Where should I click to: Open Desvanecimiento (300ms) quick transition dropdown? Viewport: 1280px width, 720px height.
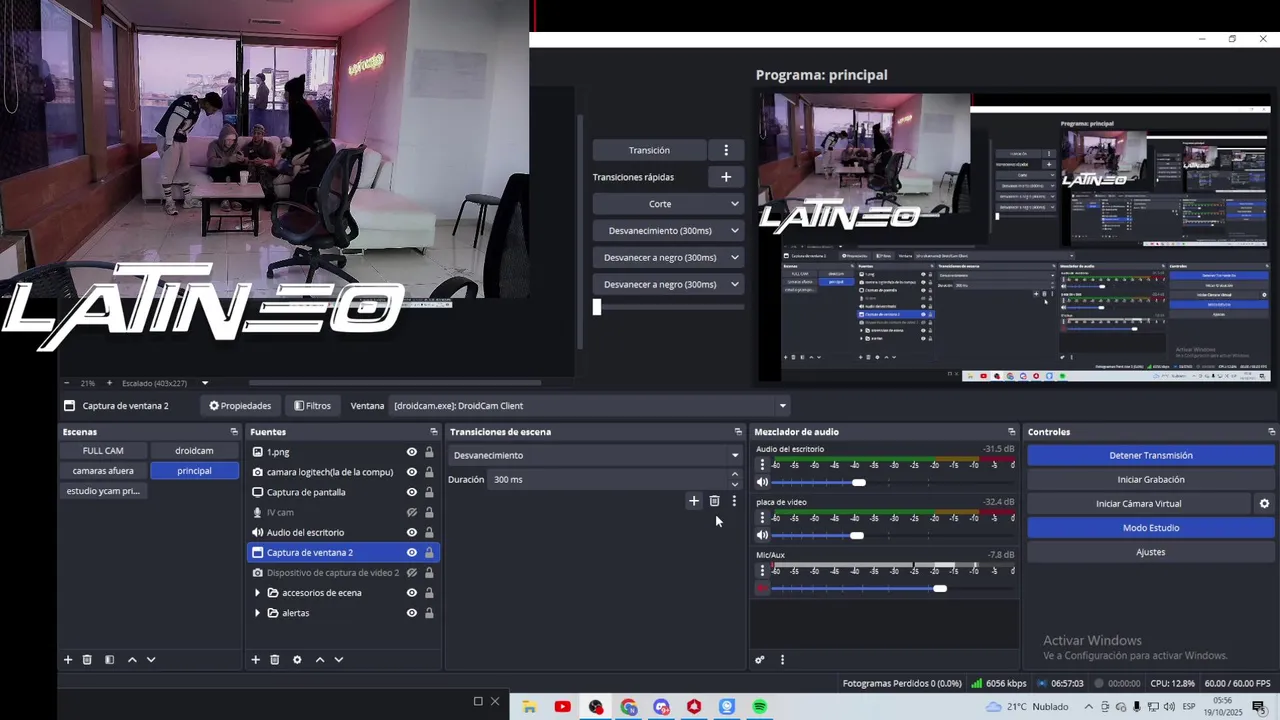(668, 231)
